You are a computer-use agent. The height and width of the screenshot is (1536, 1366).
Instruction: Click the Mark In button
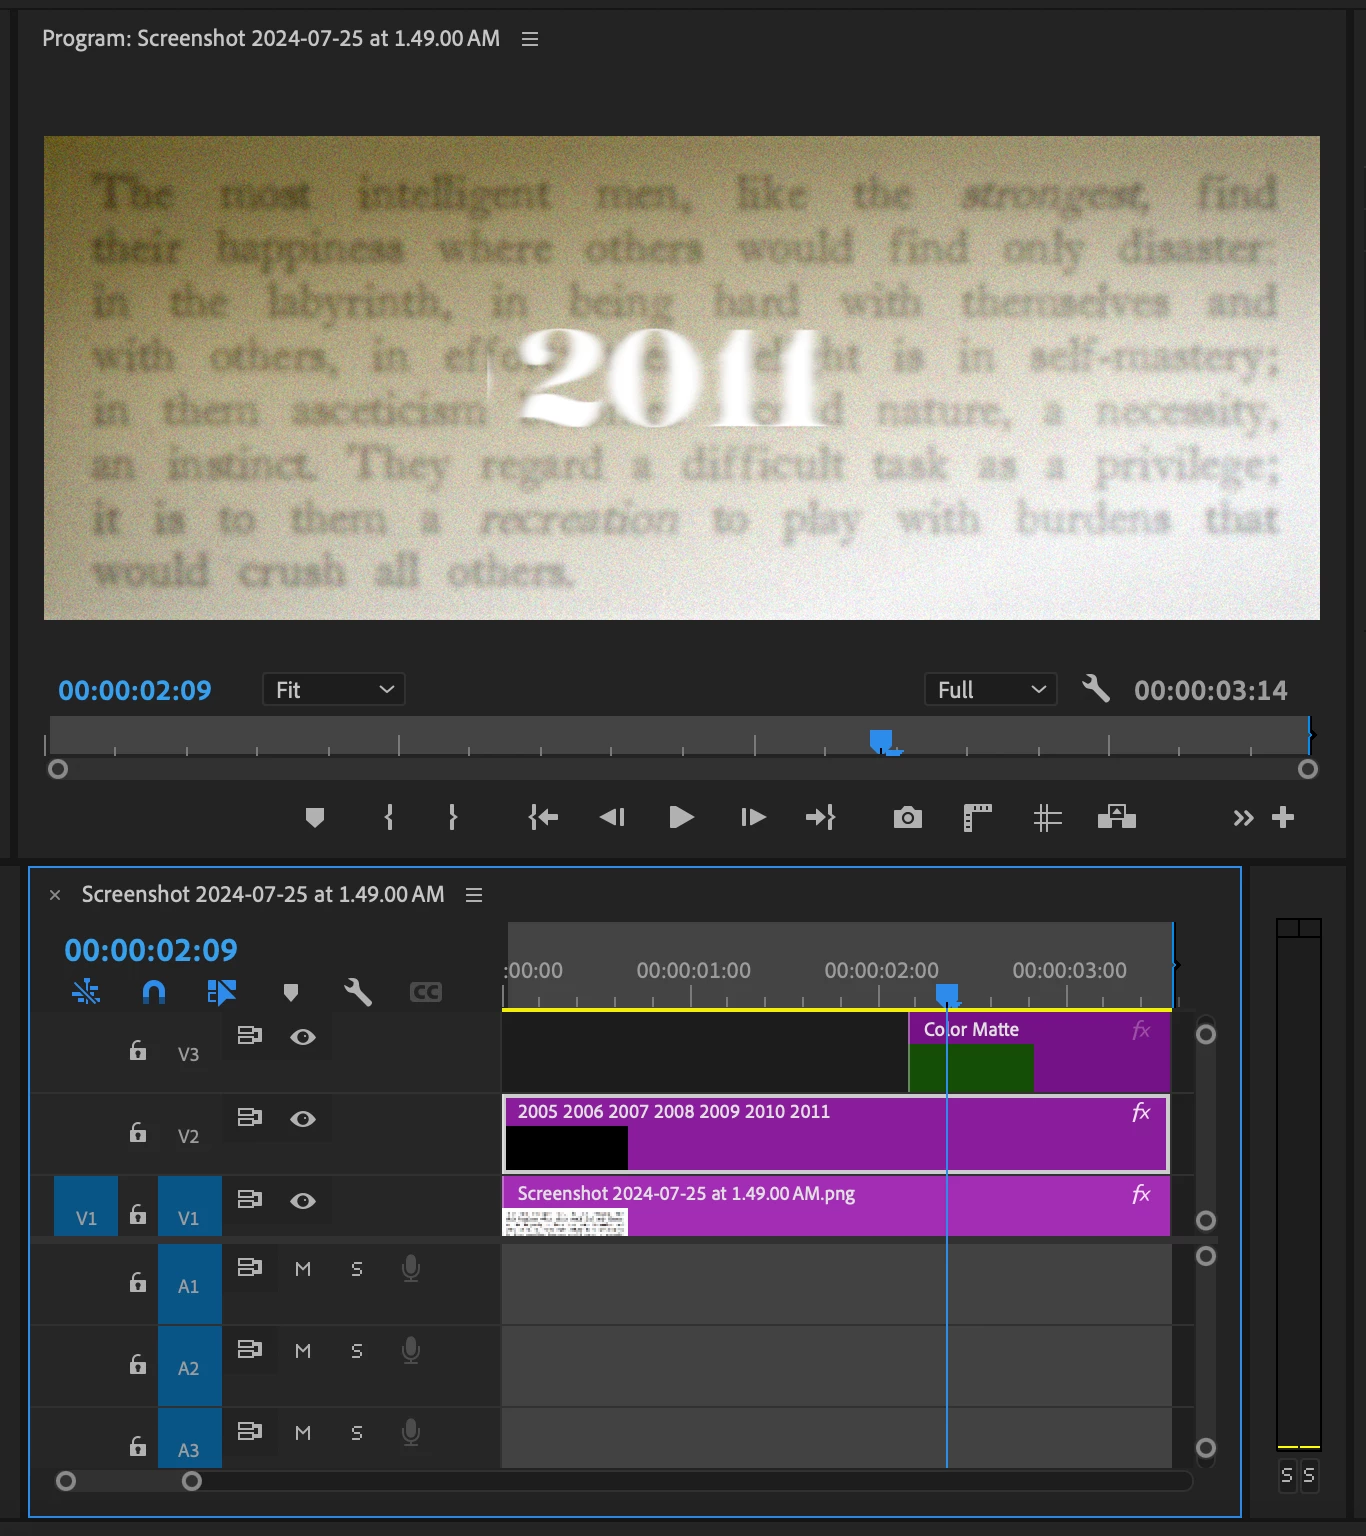(389, 818)
